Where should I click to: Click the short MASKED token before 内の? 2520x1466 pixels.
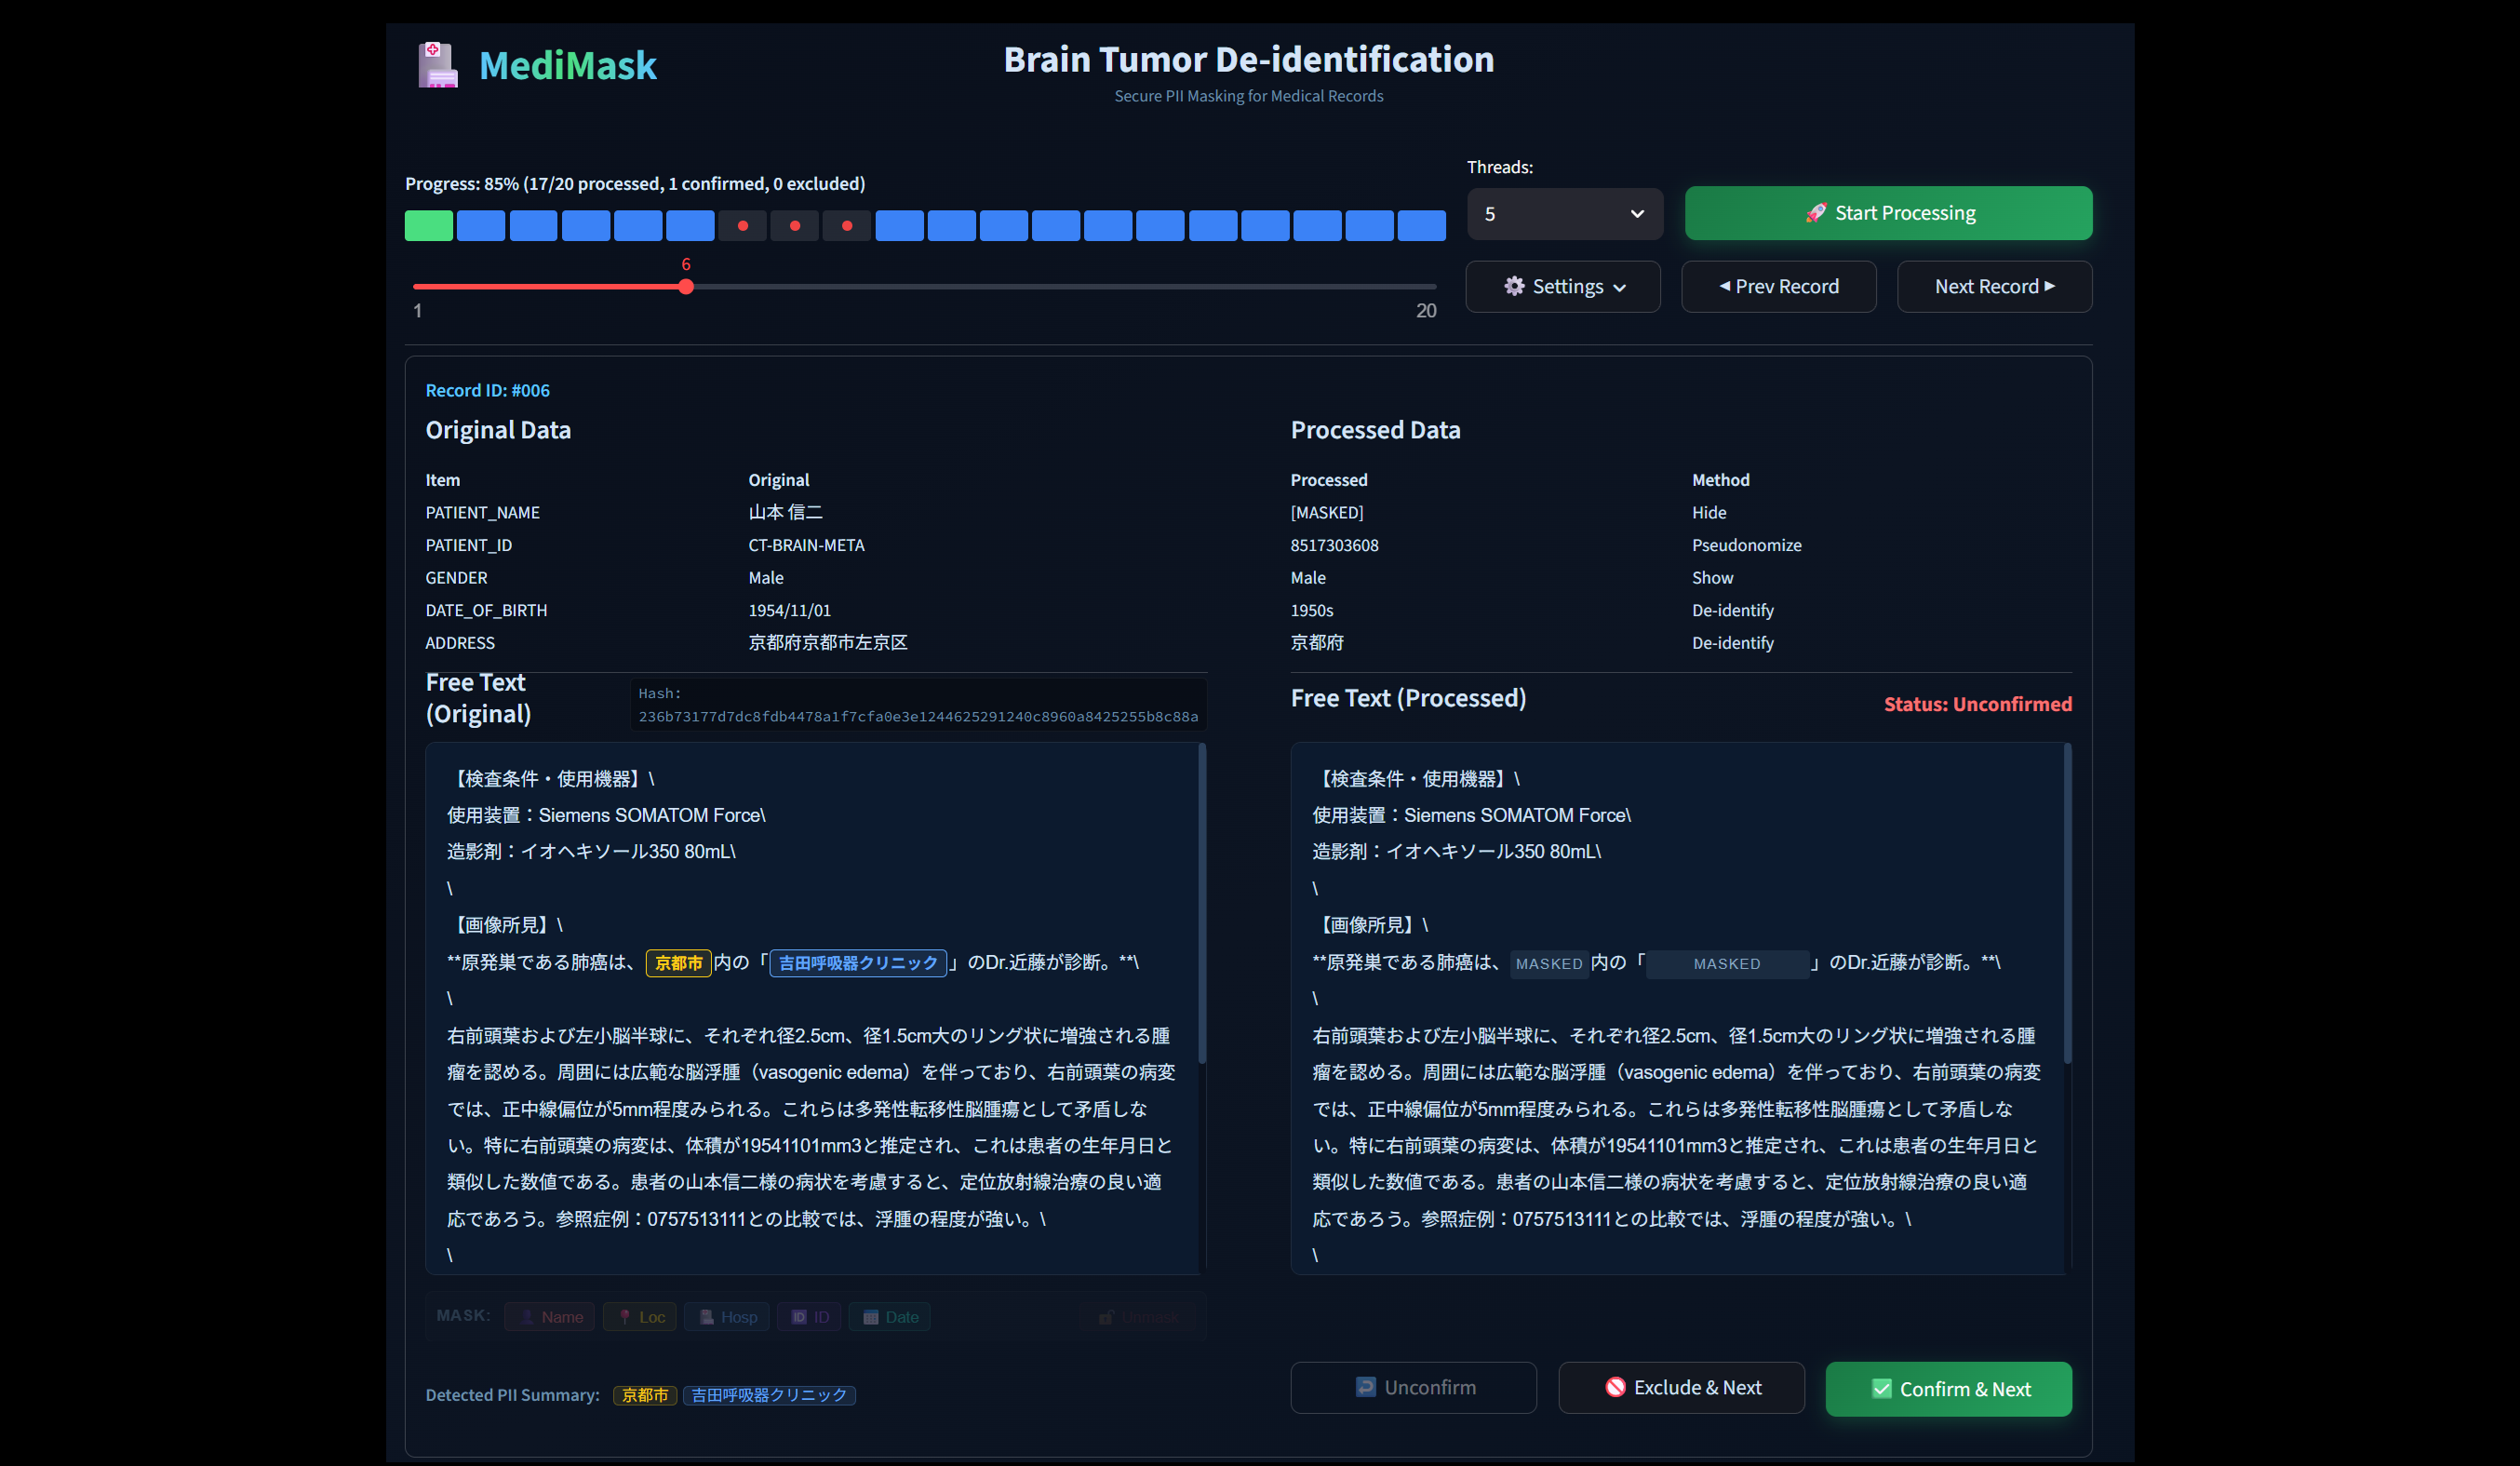click(x=1549, y=964)
